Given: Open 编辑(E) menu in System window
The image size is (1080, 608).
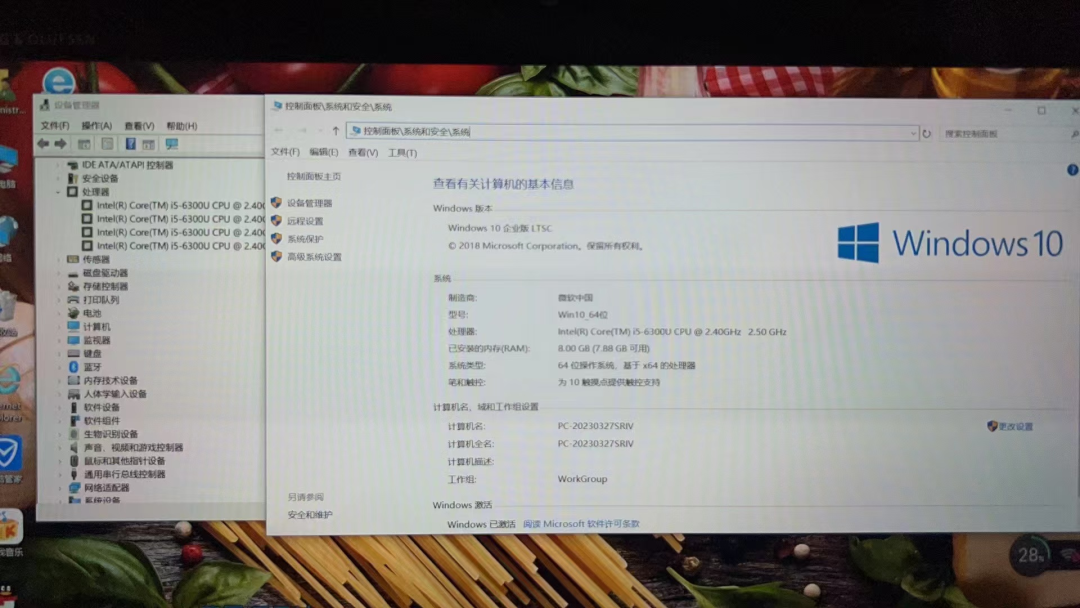Looking at the screenshot, I should coord(324,152).
